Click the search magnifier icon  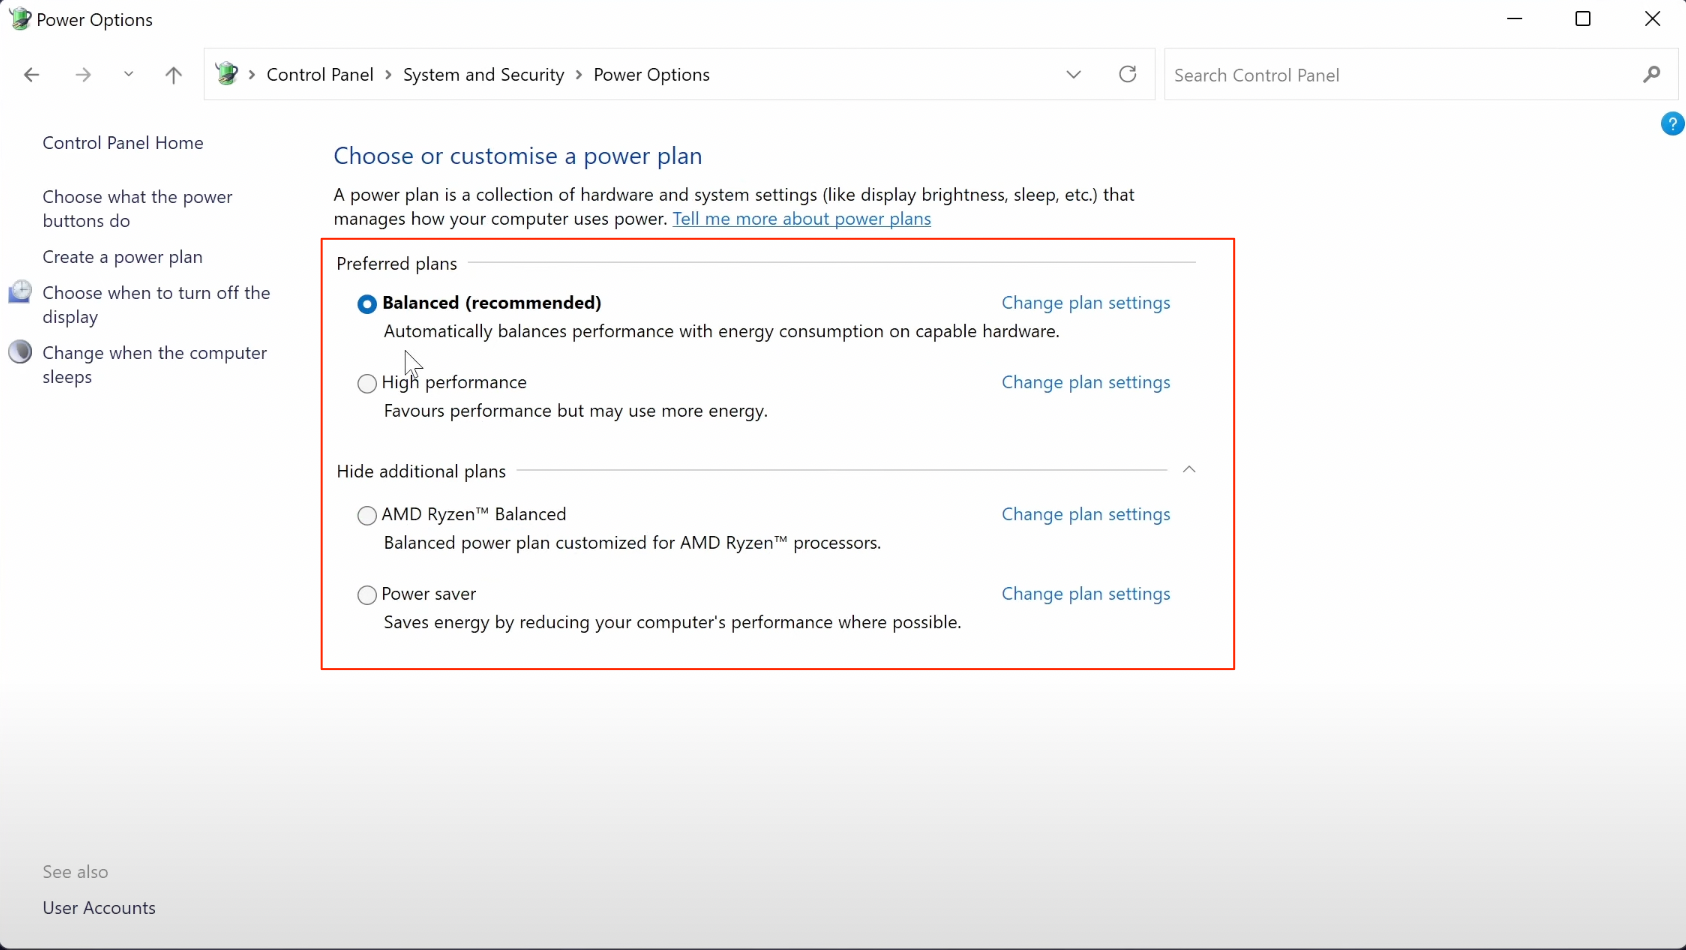point(1651,75)
